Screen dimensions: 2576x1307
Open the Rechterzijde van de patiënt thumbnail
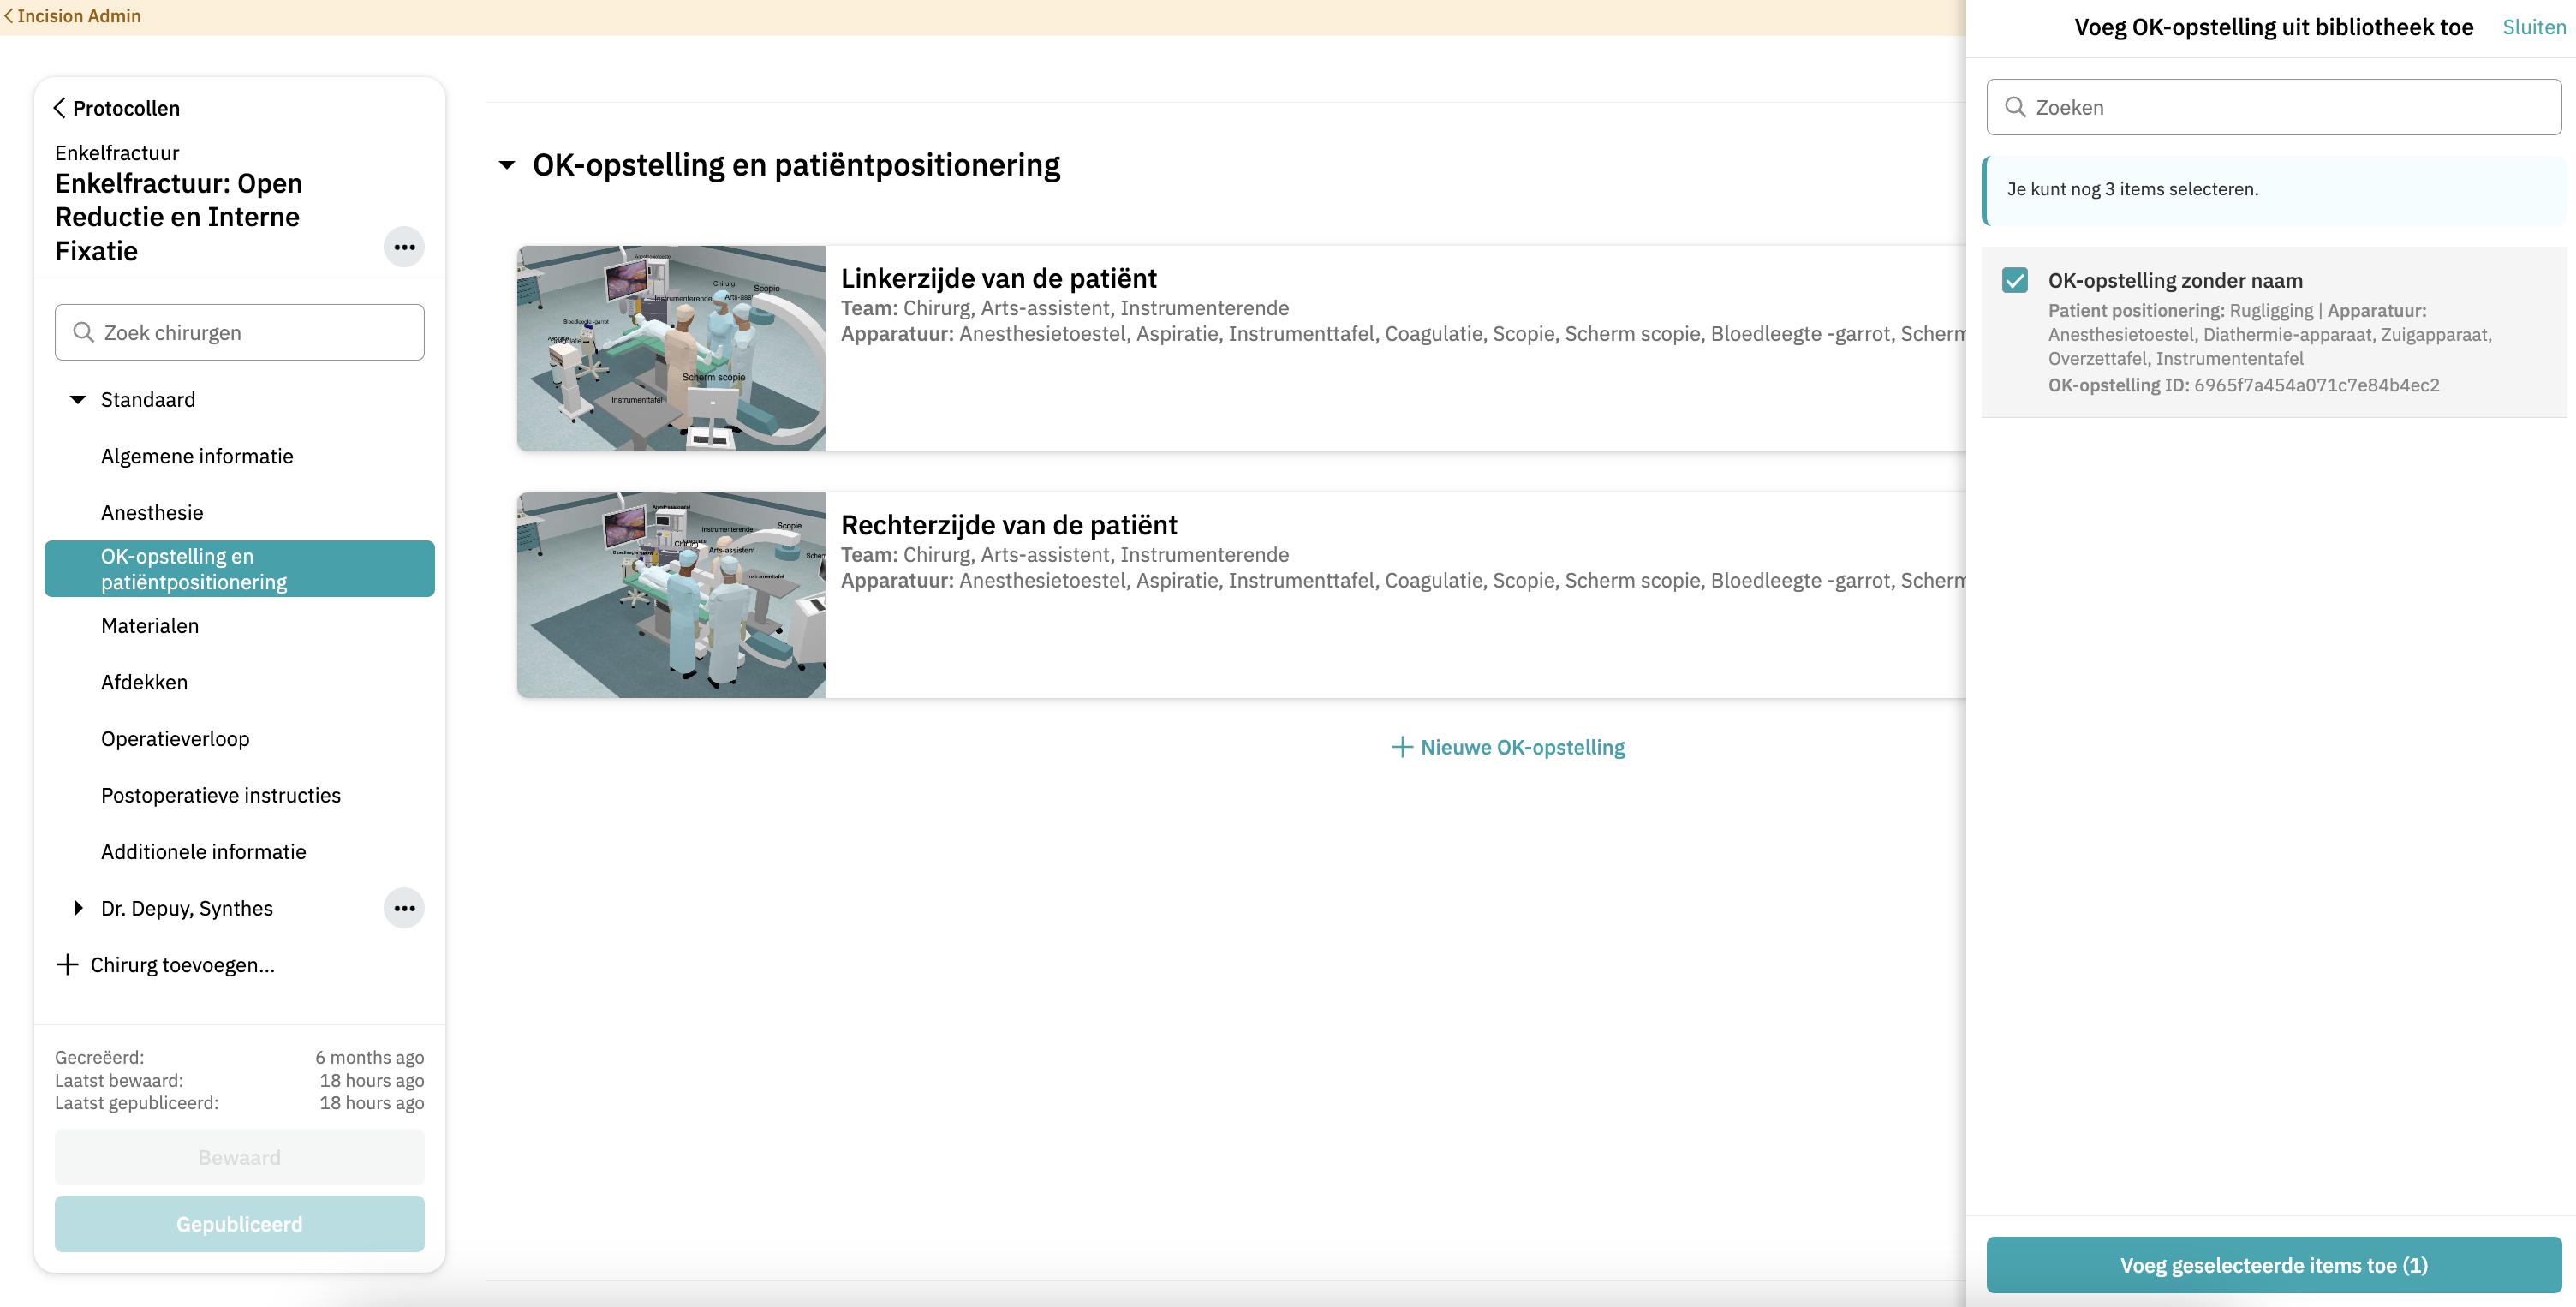coord(671,595)
